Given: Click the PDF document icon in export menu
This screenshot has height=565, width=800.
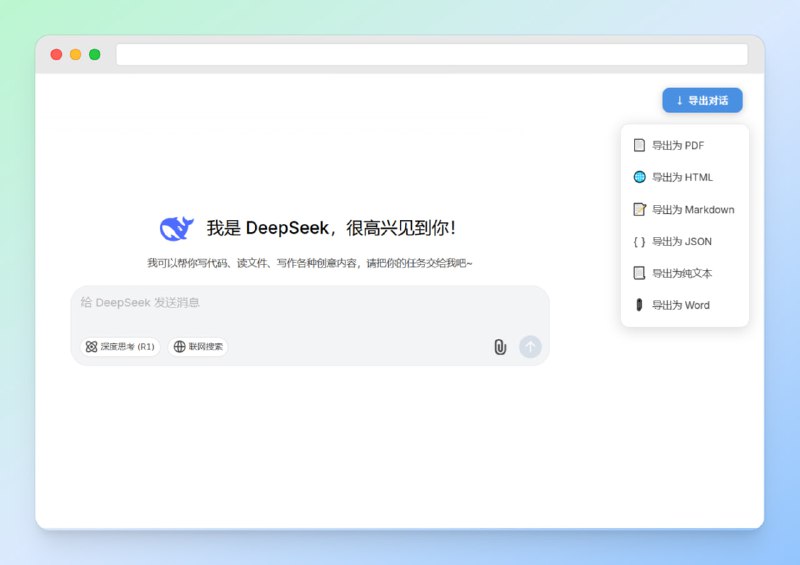Looking at the screenshot, I should click(639, 145).
